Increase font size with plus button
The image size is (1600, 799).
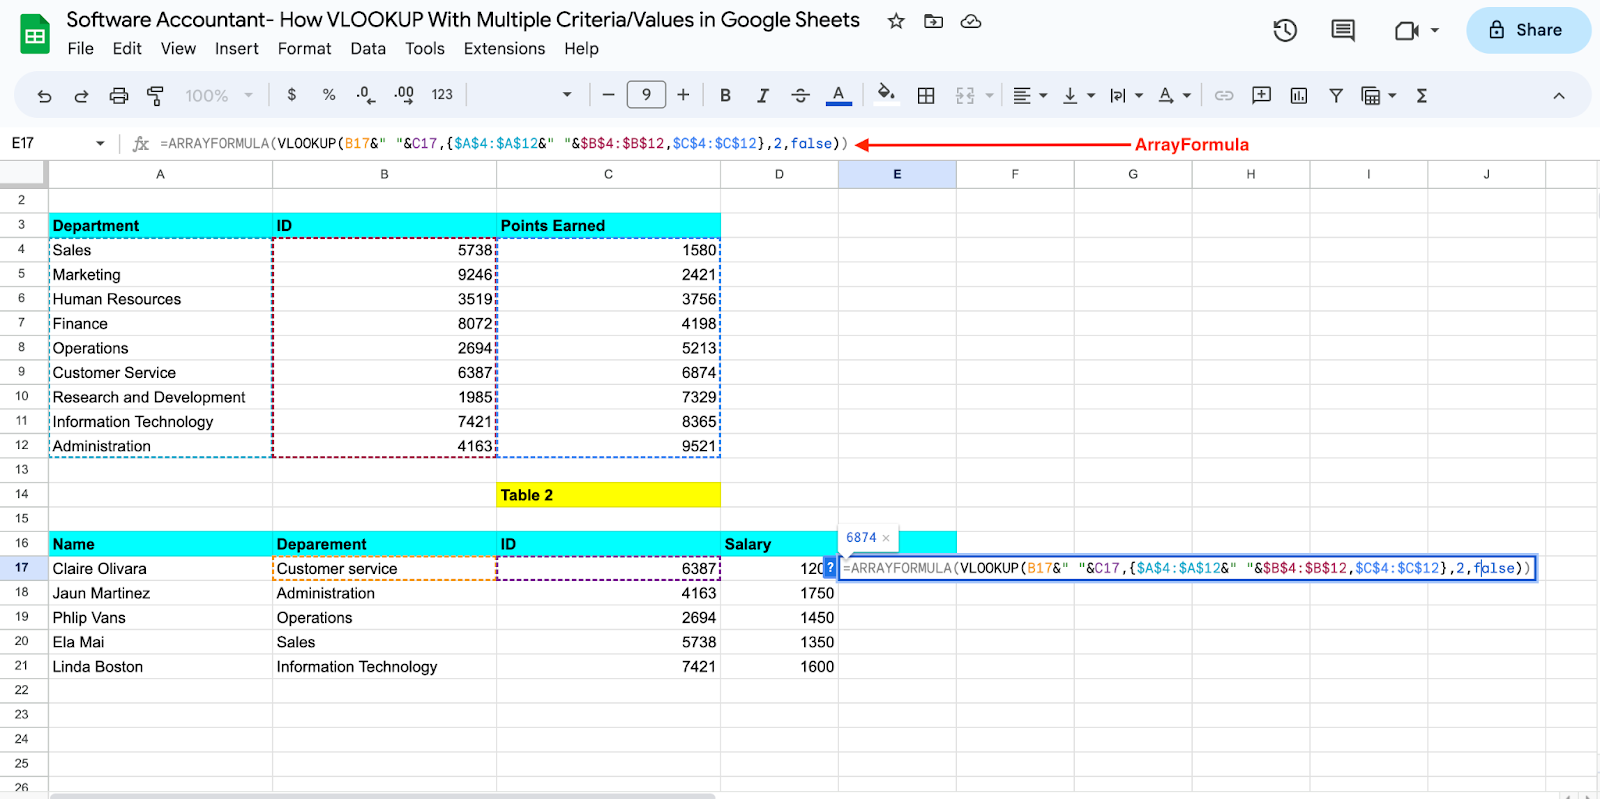(683, 95)
